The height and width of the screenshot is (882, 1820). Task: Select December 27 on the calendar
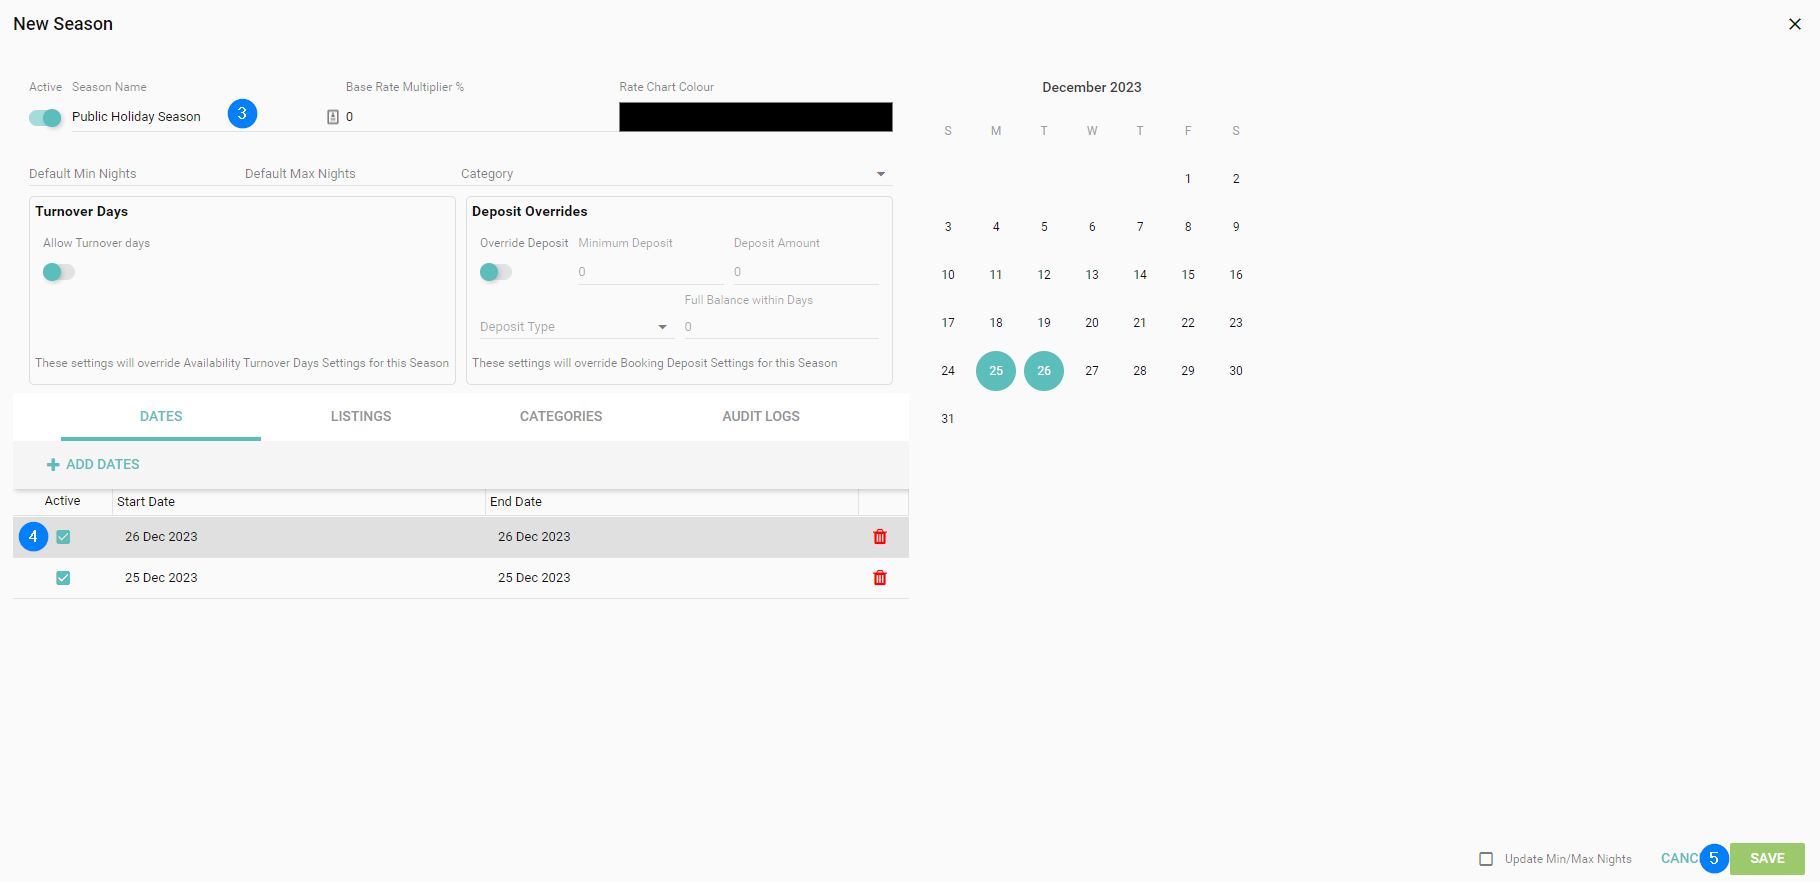pos(1092,371)
